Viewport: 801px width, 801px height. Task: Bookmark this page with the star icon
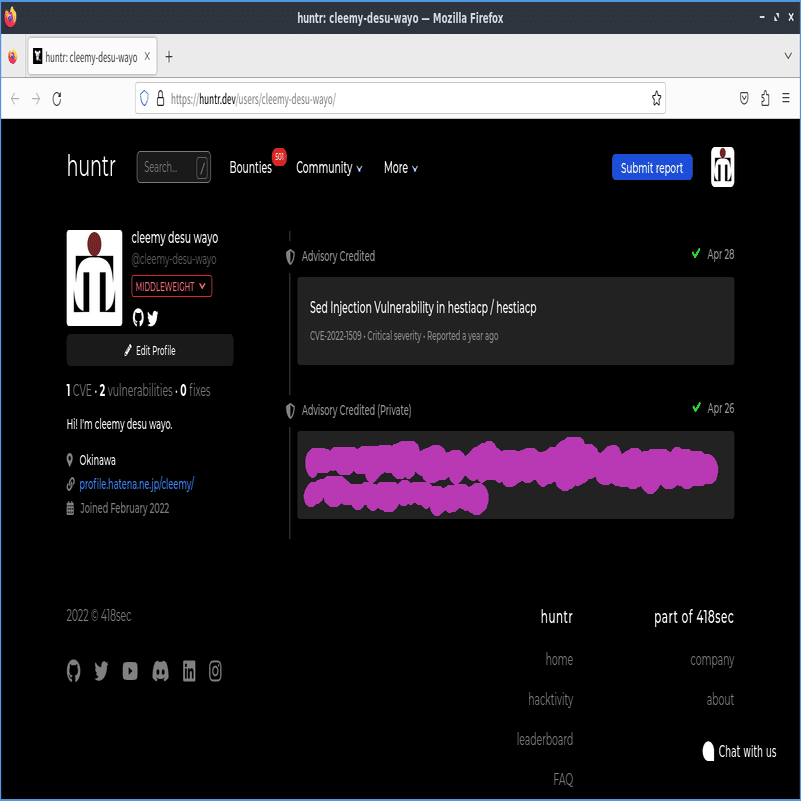tap(656, 98)
